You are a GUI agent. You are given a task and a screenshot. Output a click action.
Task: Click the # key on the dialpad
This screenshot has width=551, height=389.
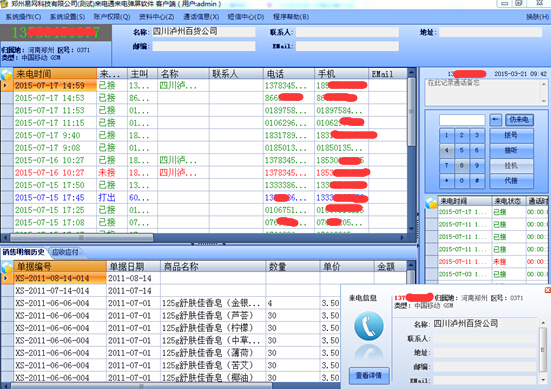[x=477, y=181]
